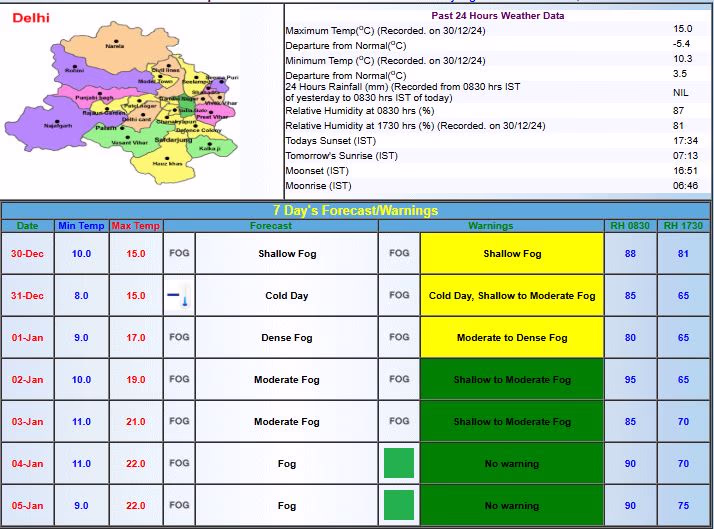Viewport: 714px width, 529px height.
Task: Click the FOG forecast icon for 30-Dec
Action: [179, 254]
